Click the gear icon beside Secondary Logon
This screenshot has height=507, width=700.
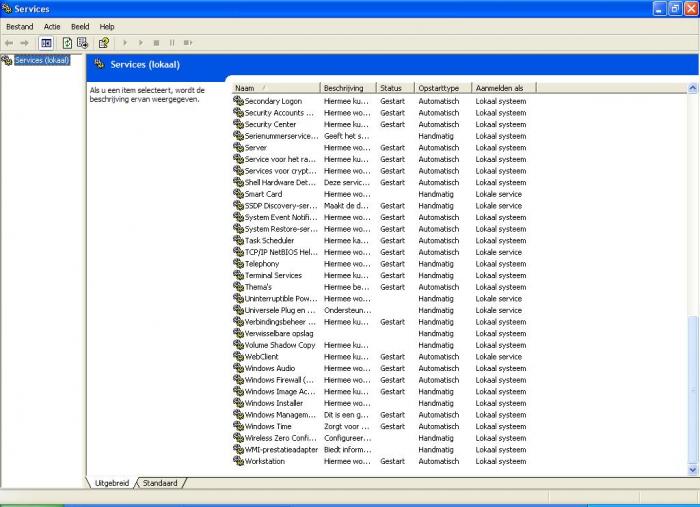coord(238,101)
